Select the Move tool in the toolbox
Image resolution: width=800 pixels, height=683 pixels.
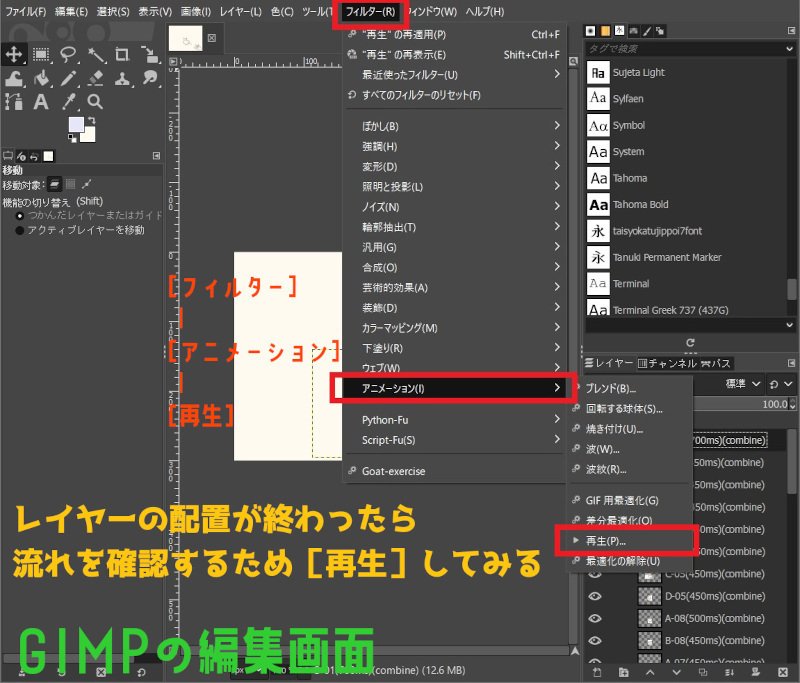pos(14,54)
